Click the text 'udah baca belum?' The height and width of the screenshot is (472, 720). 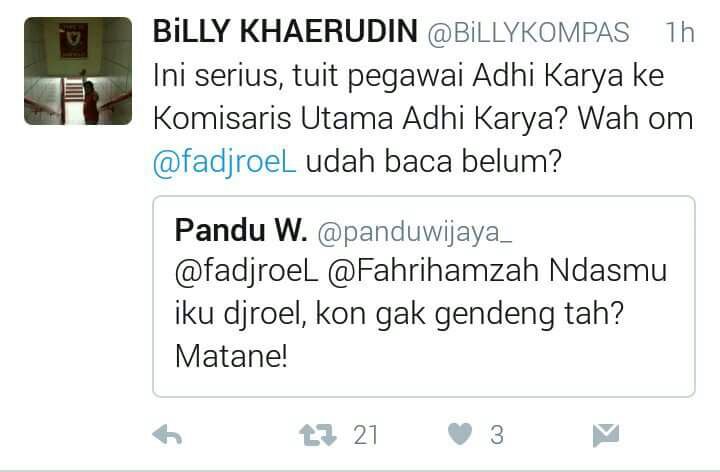point(434,162)
